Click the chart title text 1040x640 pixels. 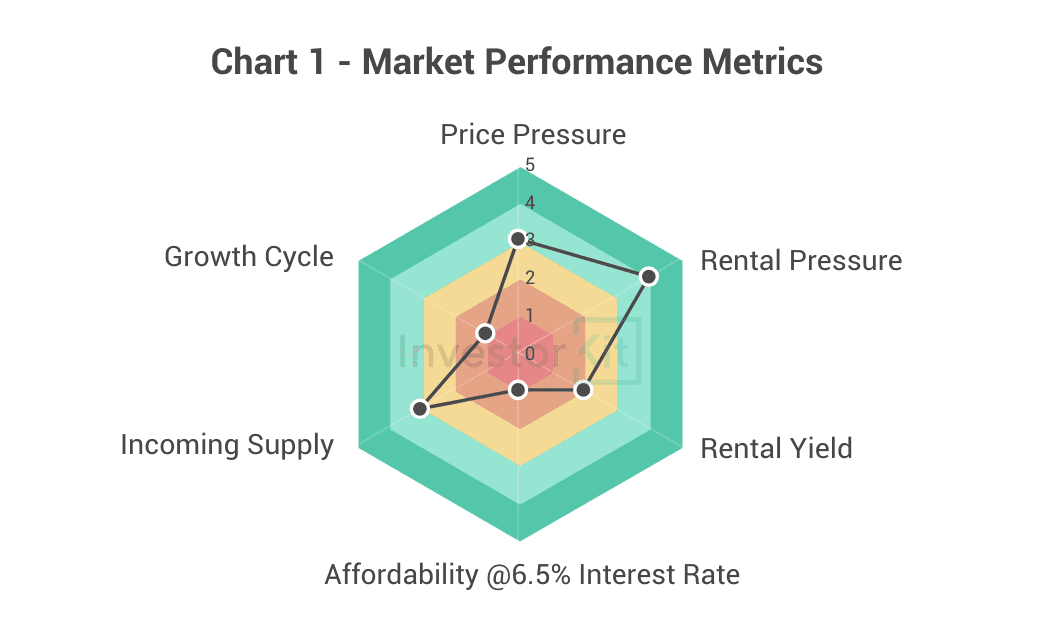[x=517, y=62]
